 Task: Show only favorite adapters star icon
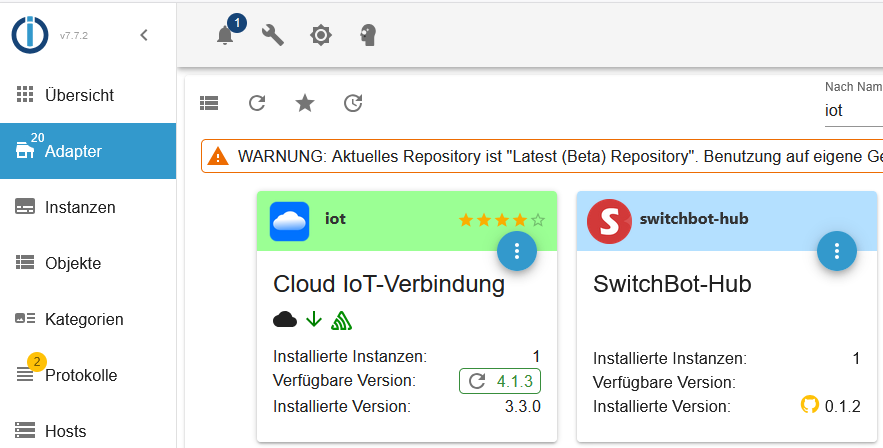point(305,102)
